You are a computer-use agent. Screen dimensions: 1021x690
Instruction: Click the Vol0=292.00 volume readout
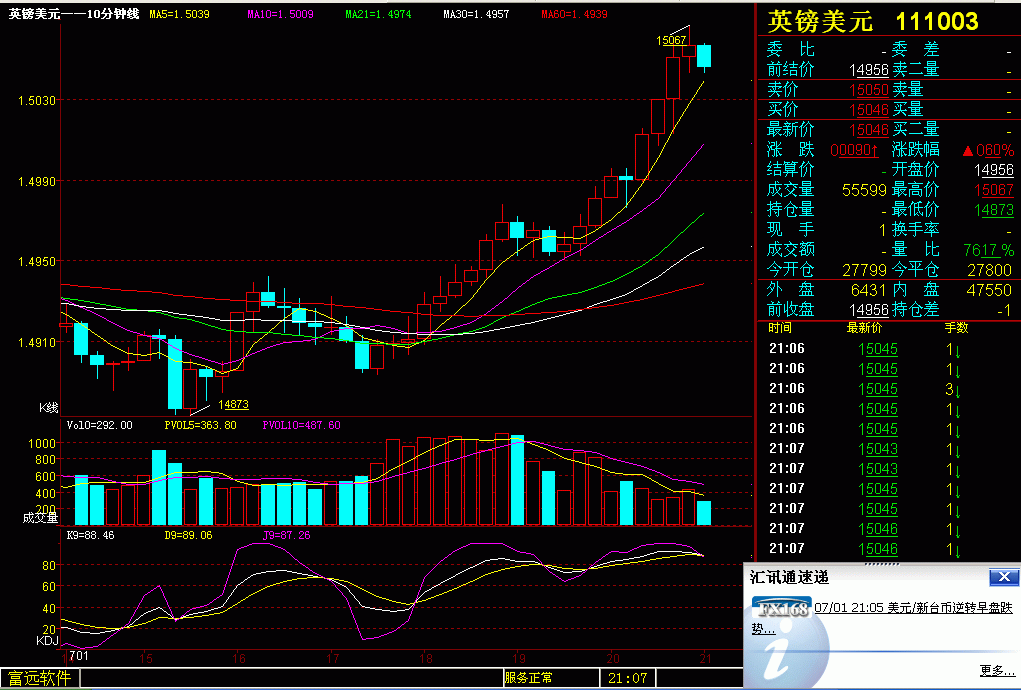(x=99, y=425)
